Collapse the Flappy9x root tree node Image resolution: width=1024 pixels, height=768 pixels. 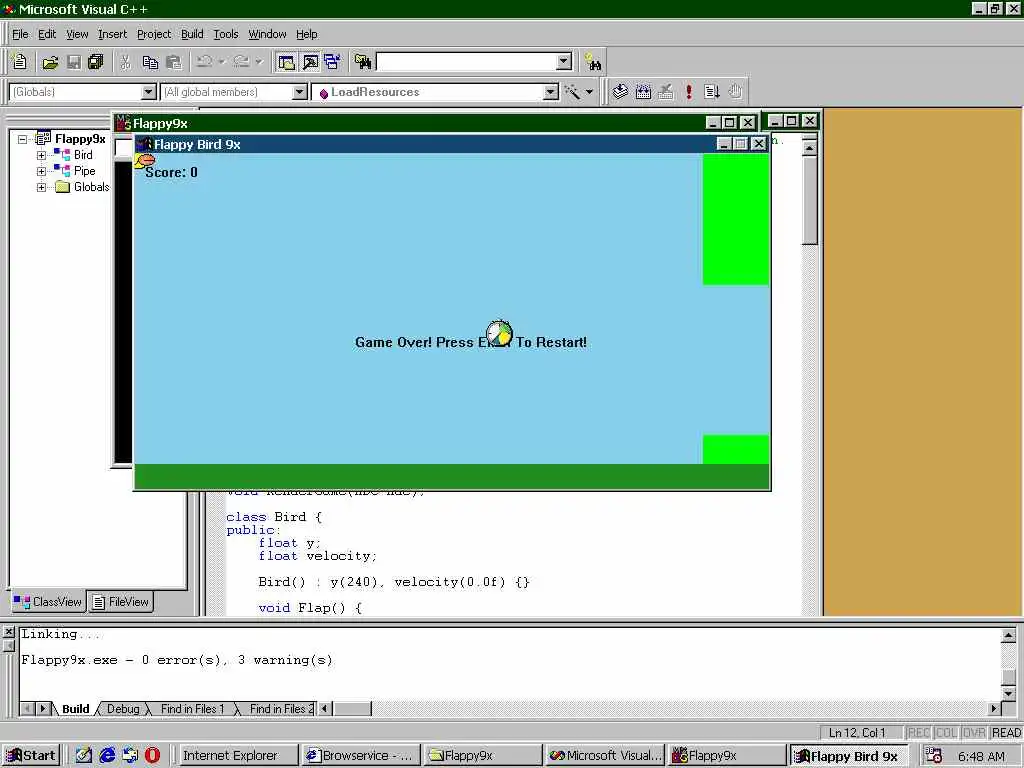coord(23,139)
